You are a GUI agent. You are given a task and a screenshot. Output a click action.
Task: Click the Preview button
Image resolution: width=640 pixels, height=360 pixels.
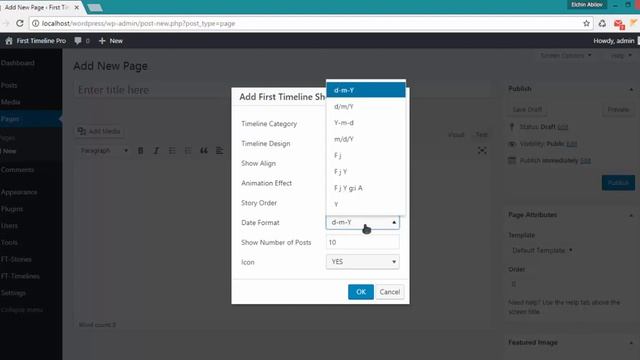(x=618, y=109)
